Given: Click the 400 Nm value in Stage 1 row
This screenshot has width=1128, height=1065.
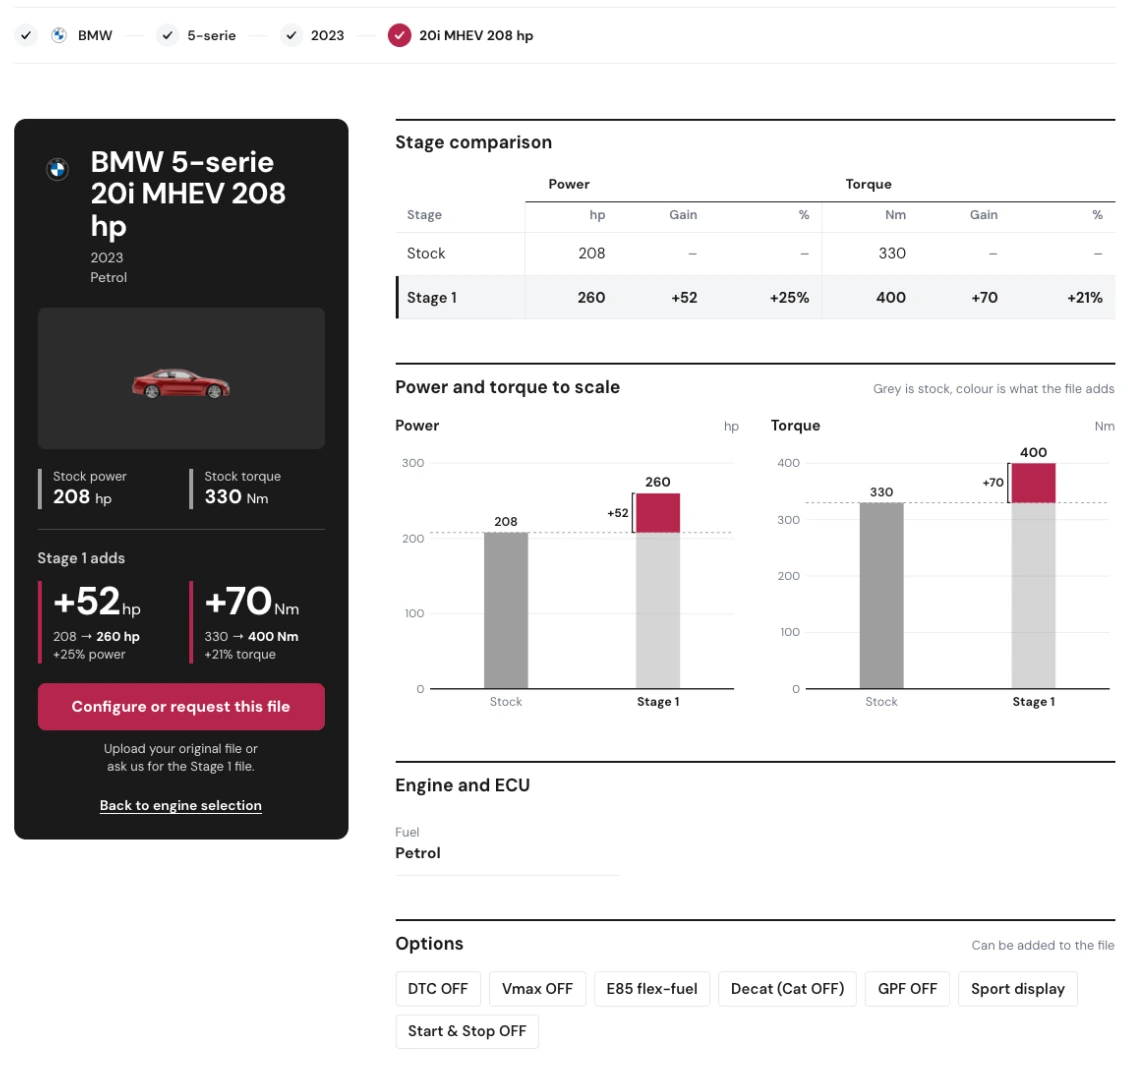Looking at the screenshot, I should [891, 297].
